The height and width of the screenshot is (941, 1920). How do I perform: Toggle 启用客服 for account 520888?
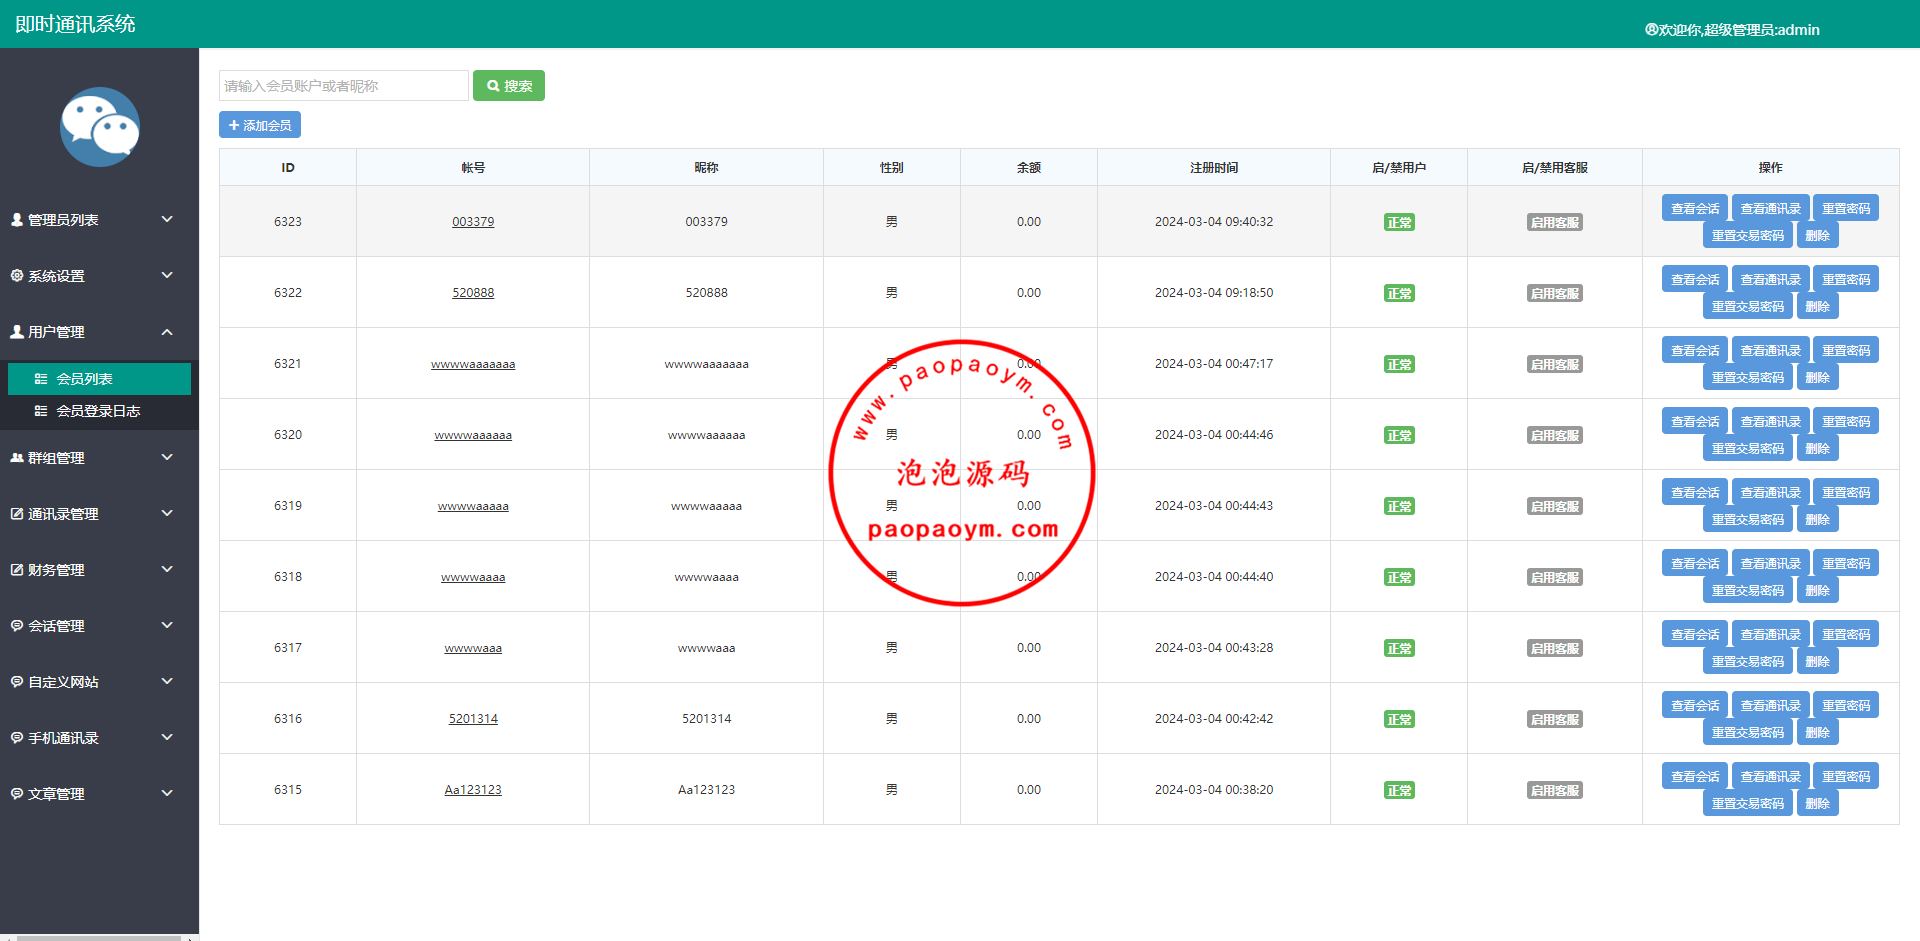pyautogui.click(x=1554, y=294)
